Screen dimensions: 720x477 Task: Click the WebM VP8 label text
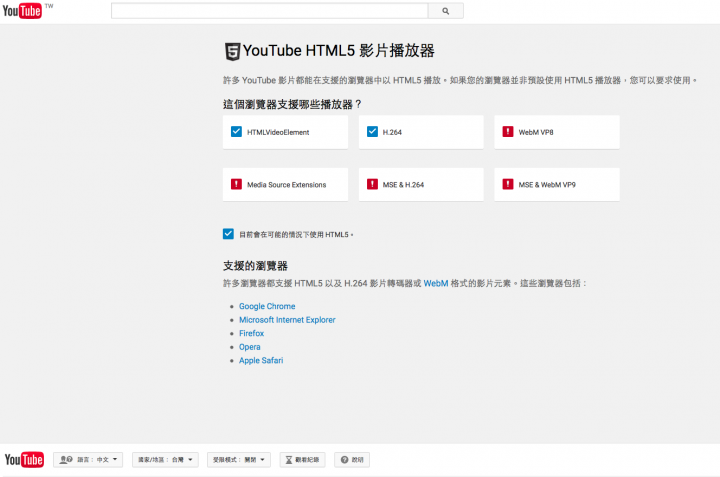pyautogui.click(x=536, y=132)
